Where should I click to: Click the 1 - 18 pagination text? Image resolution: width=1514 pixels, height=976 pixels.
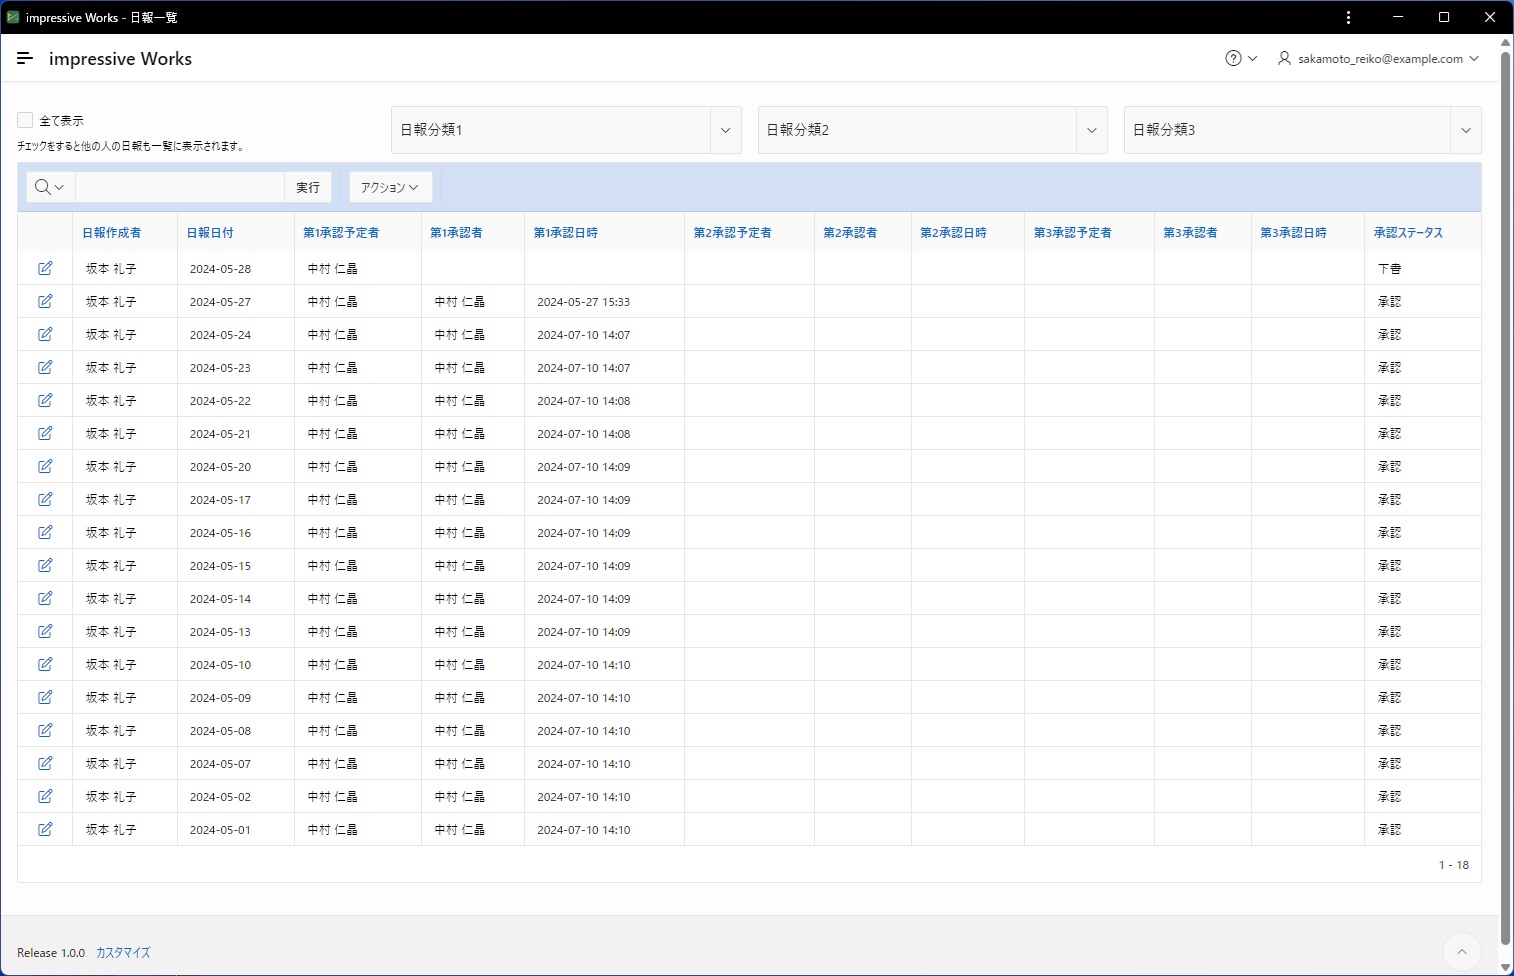(x=1454, y=865)
